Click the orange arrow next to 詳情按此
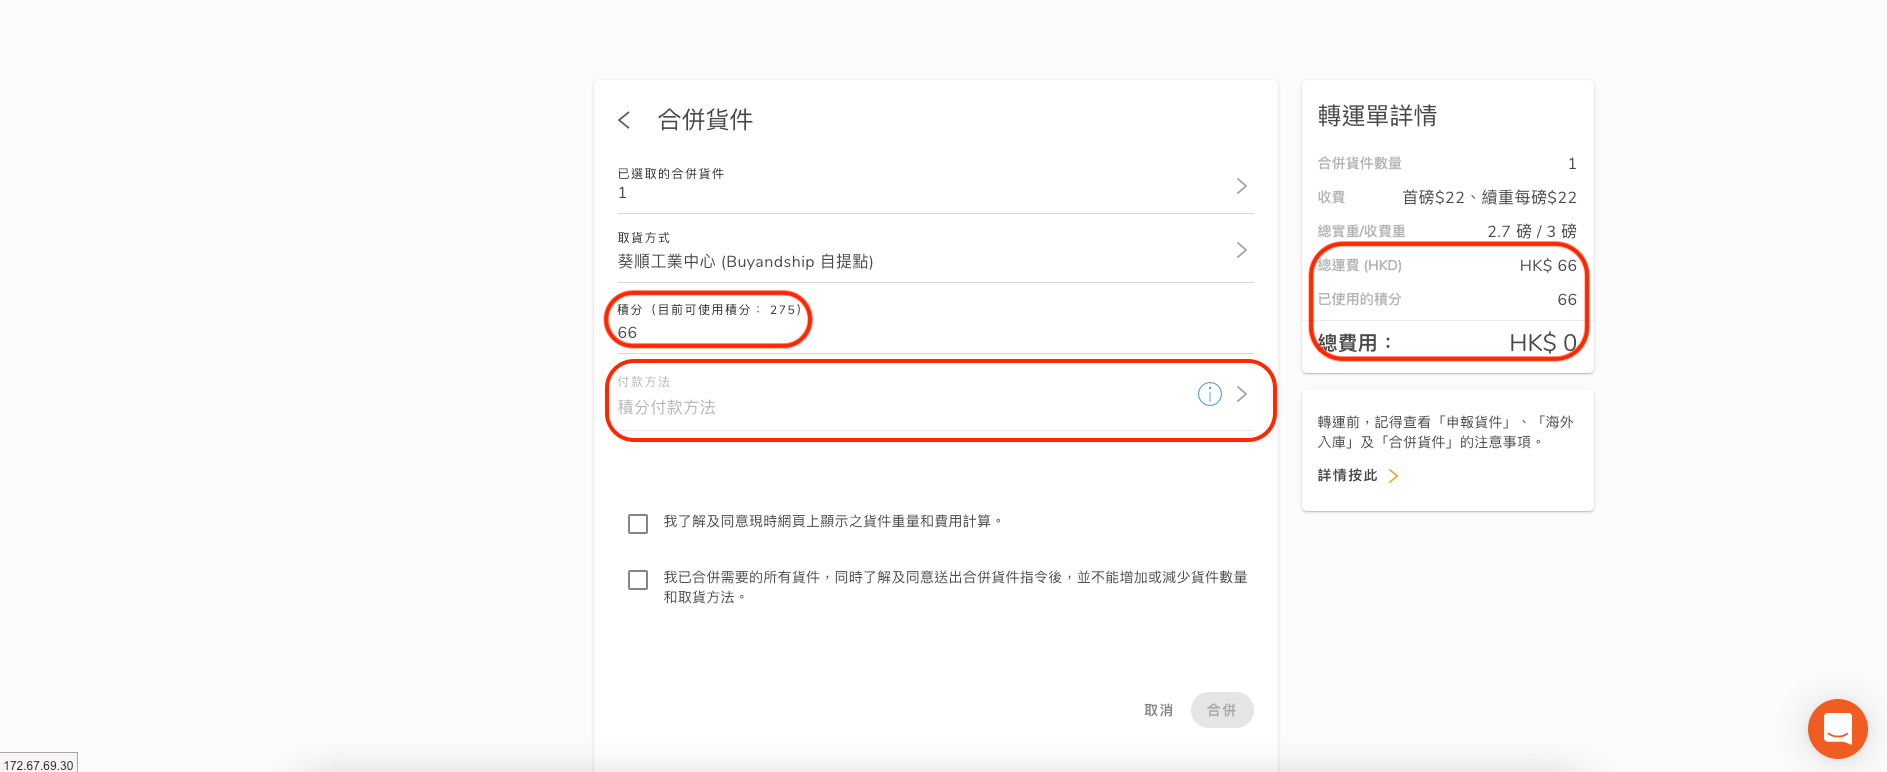This screenshot has width=1887, height=772. pyautogui.click(x=1394, y=476)
